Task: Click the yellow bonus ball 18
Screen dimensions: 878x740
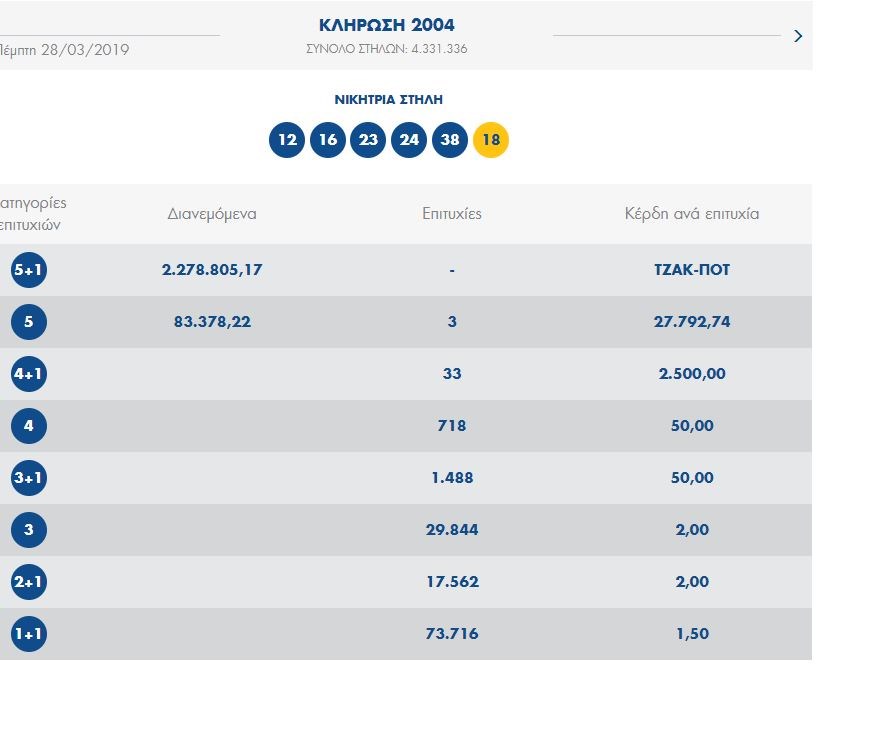Action: [491, 140]
